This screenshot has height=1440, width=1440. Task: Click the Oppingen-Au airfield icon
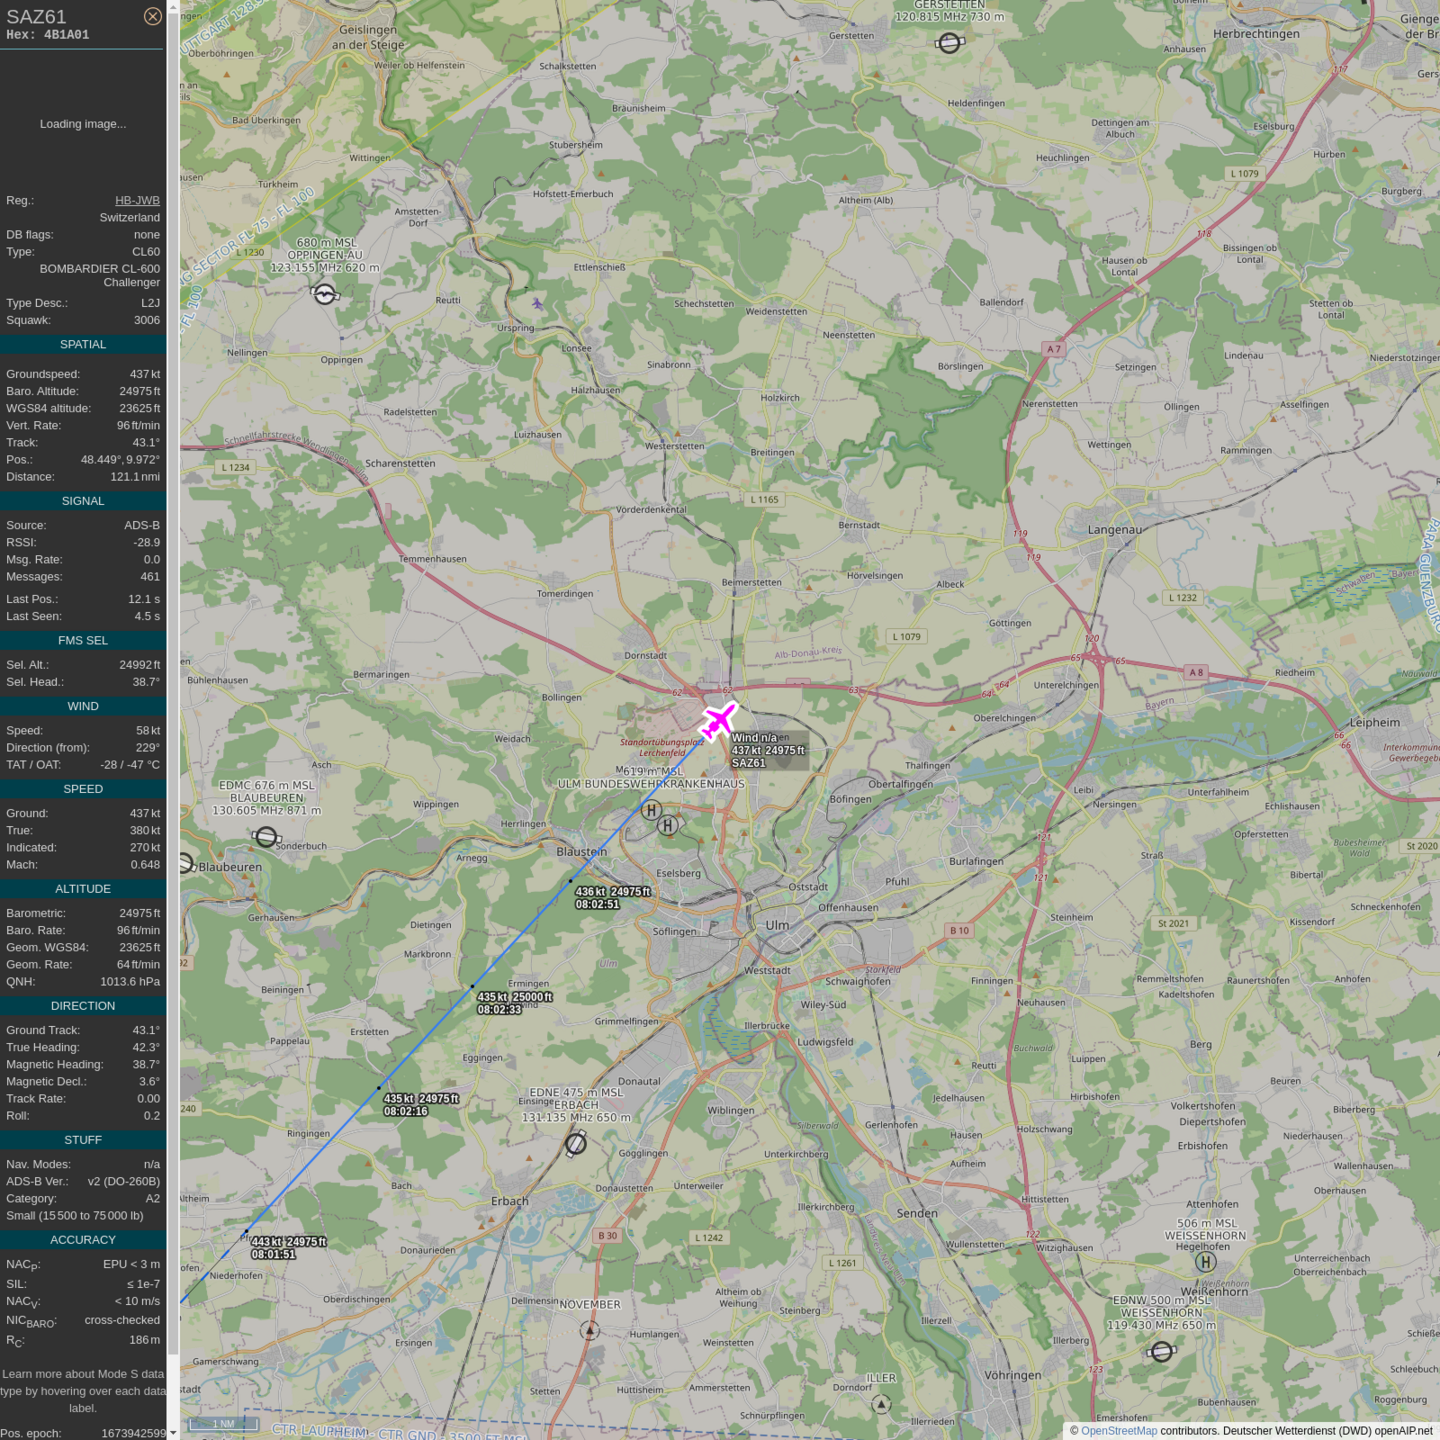(x=324, y=294)
